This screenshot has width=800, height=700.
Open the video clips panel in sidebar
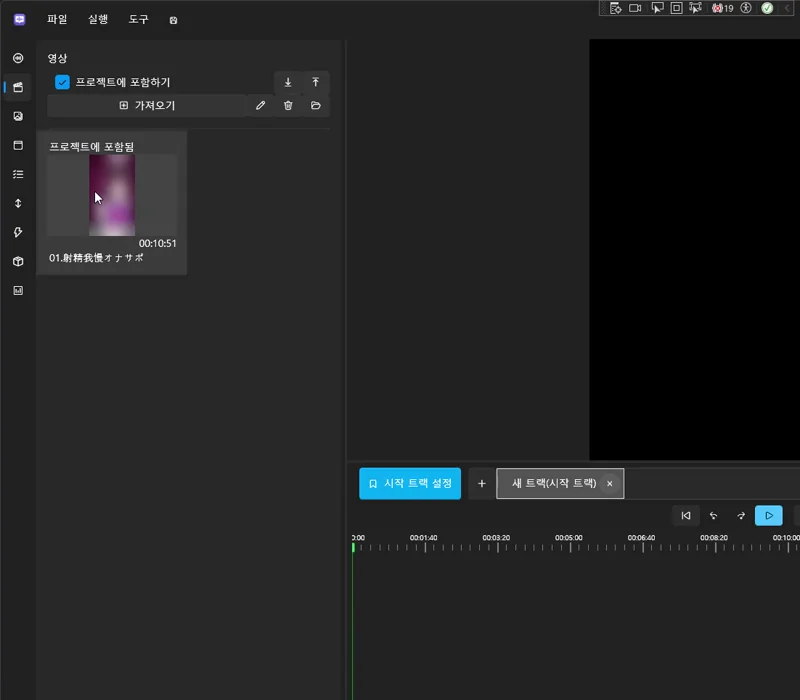[x=18, y=87]
